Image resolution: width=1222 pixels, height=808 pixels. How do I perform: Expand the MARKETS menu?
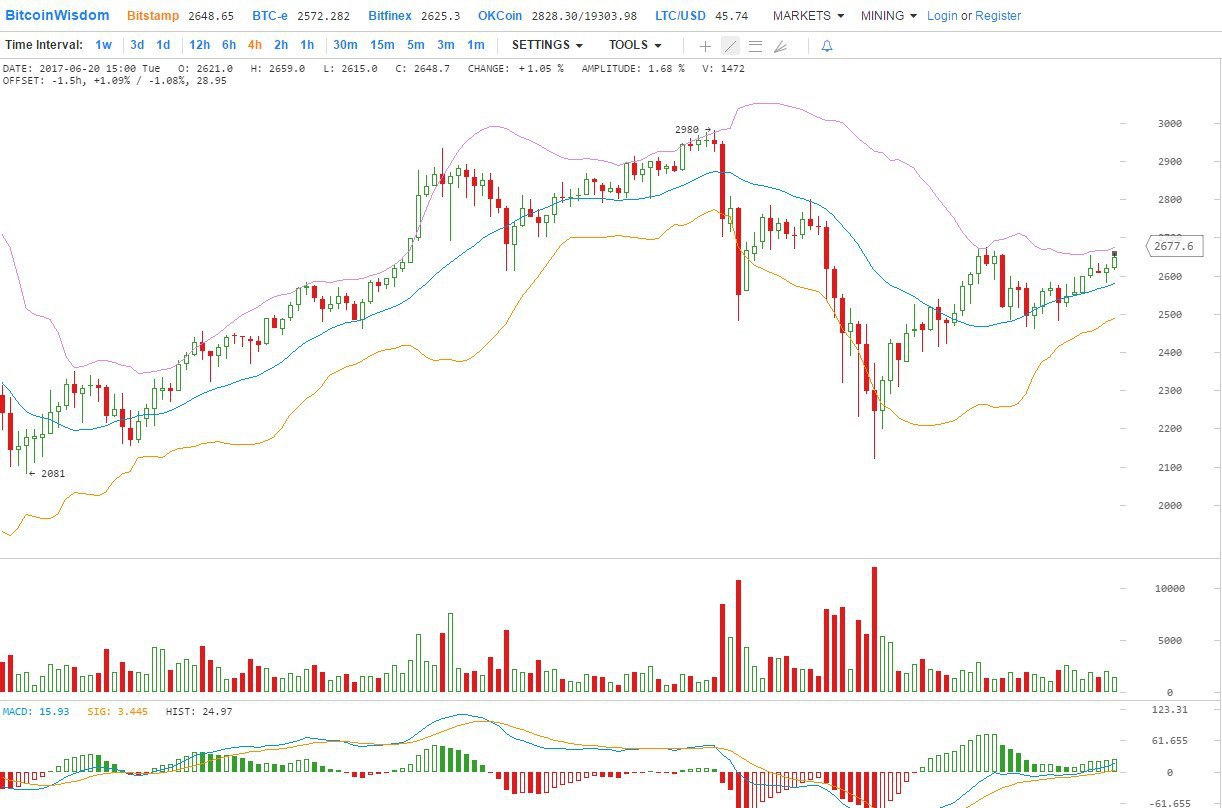point(808,16)
